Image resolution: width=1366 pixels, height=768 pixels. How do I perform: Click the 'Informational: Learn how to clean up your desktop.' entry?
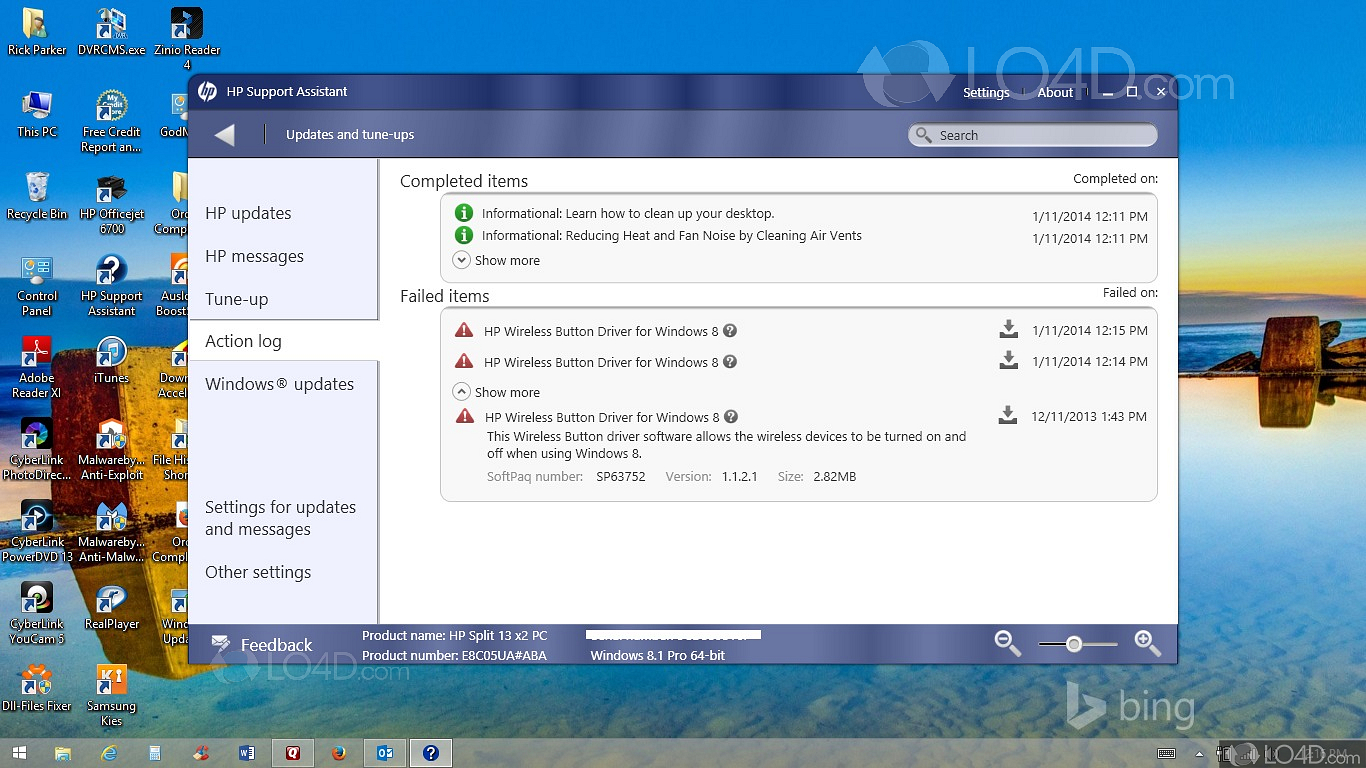pos(628,213)
